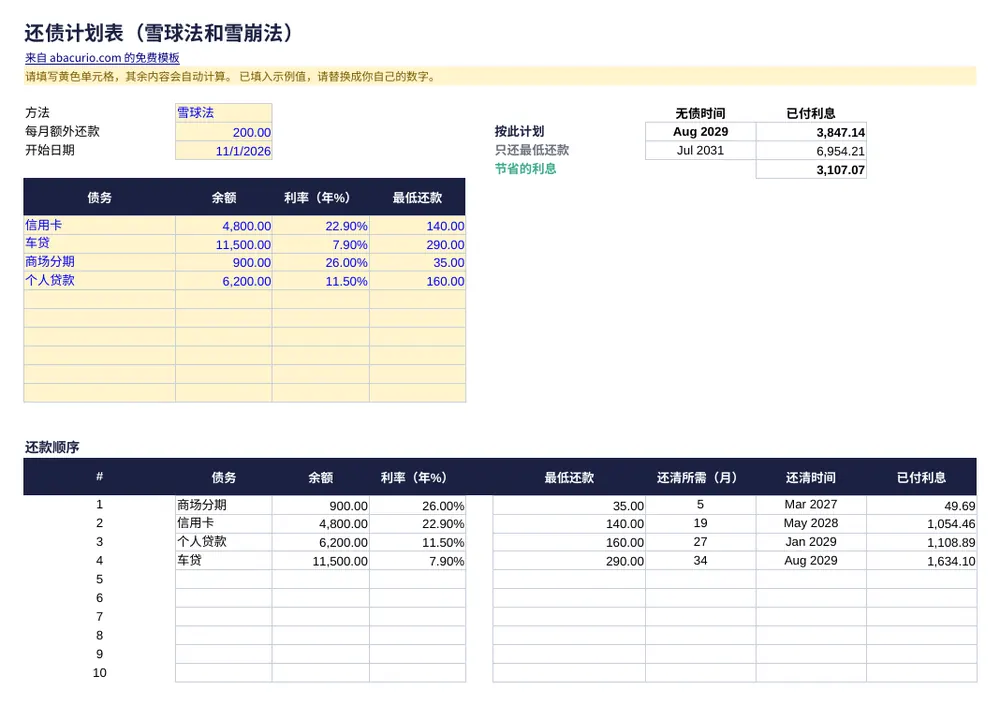Click the 还清所需（月）column header
Screen dimensions: 1000x705
700,477
